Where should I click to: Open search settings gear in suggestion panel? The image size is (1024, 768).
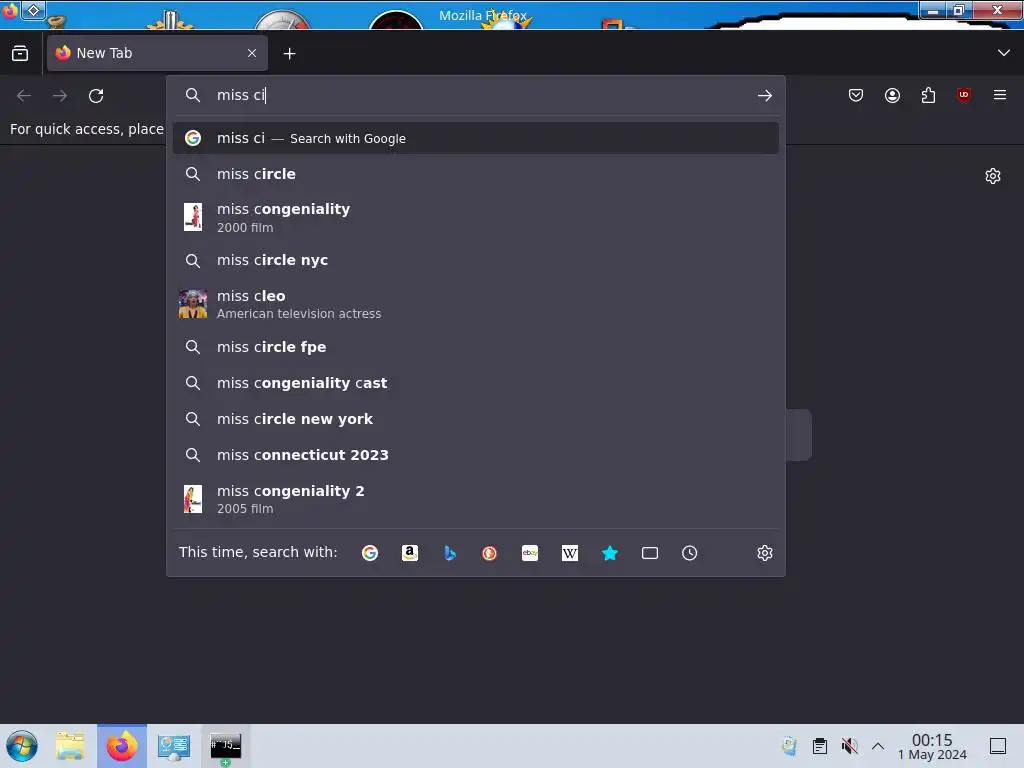[765, 553]
